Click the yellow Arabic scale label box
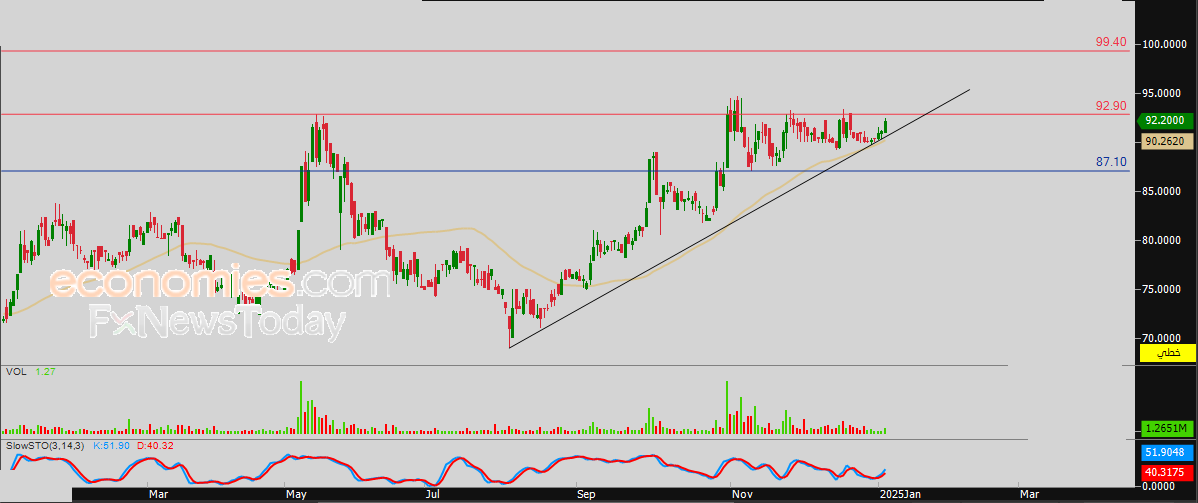Viewport: 1198px width, 503px height. tap(1167, 353)
